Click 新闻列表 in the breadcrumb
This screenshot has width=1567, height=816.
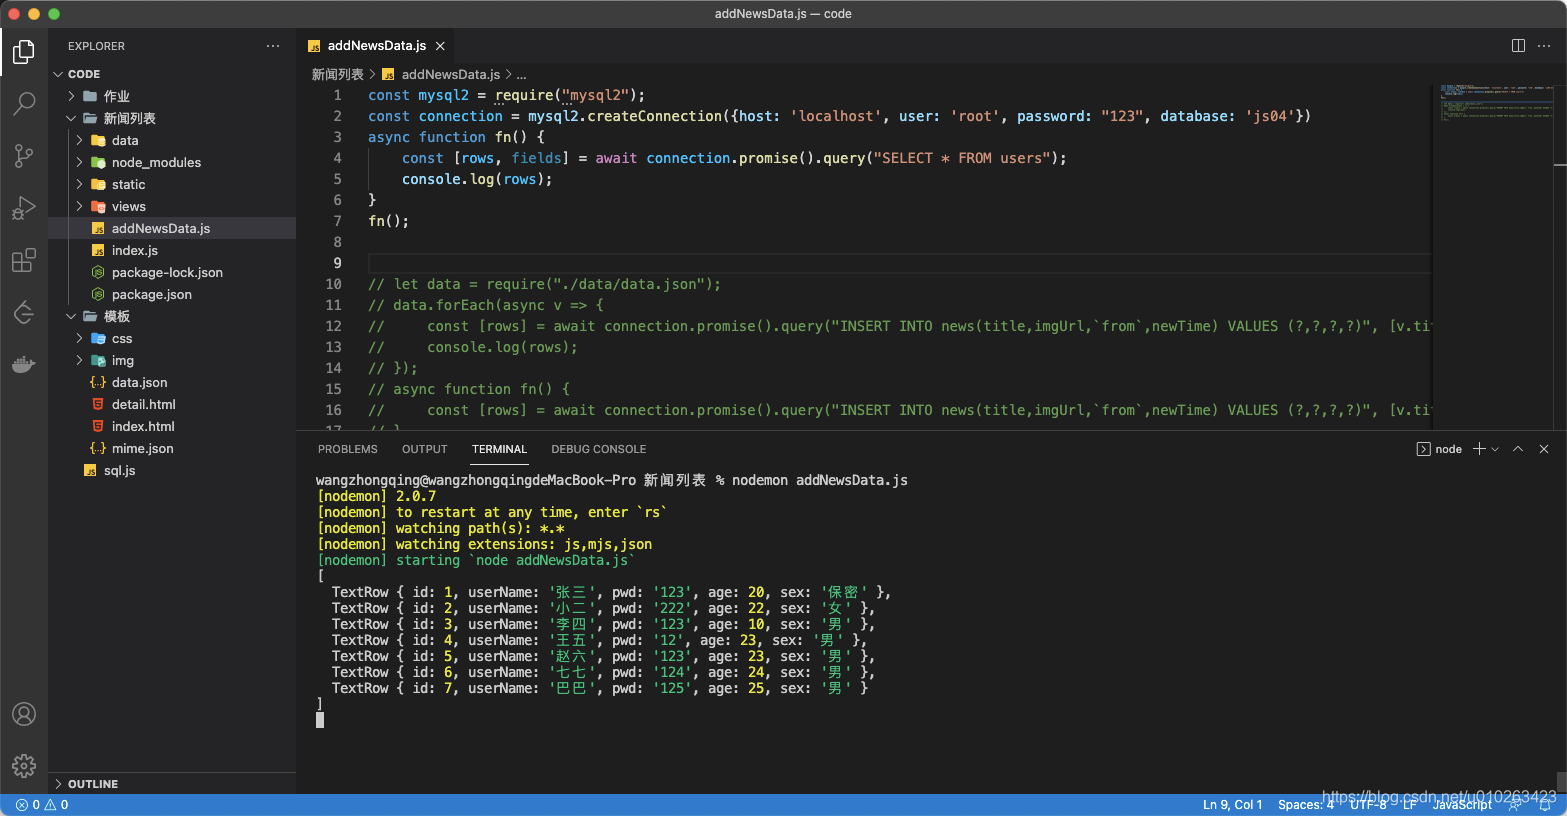point(338,74)
